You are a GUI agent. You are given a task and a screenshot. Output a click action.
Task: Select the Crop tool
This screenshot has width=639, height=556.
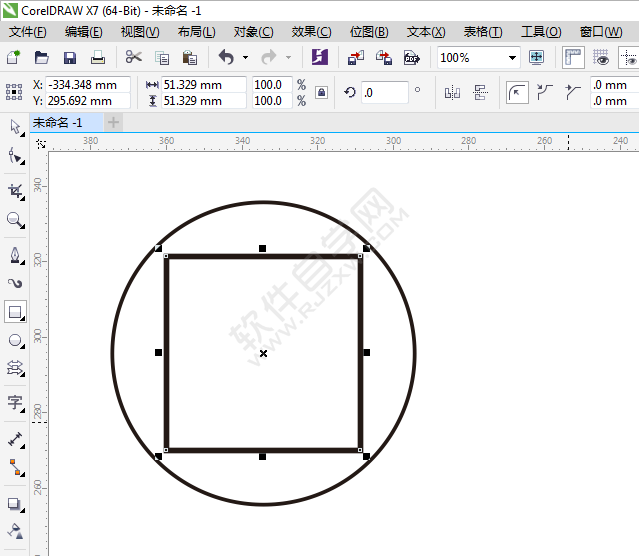click(x=15, y=190)
